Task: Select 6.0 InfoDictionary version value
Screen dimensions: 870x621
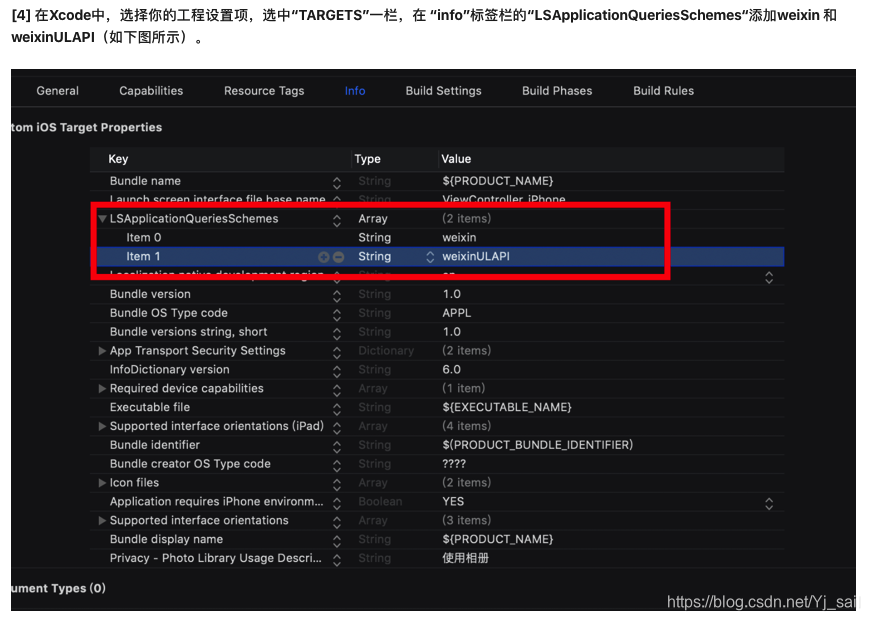Action: [452, 370]
